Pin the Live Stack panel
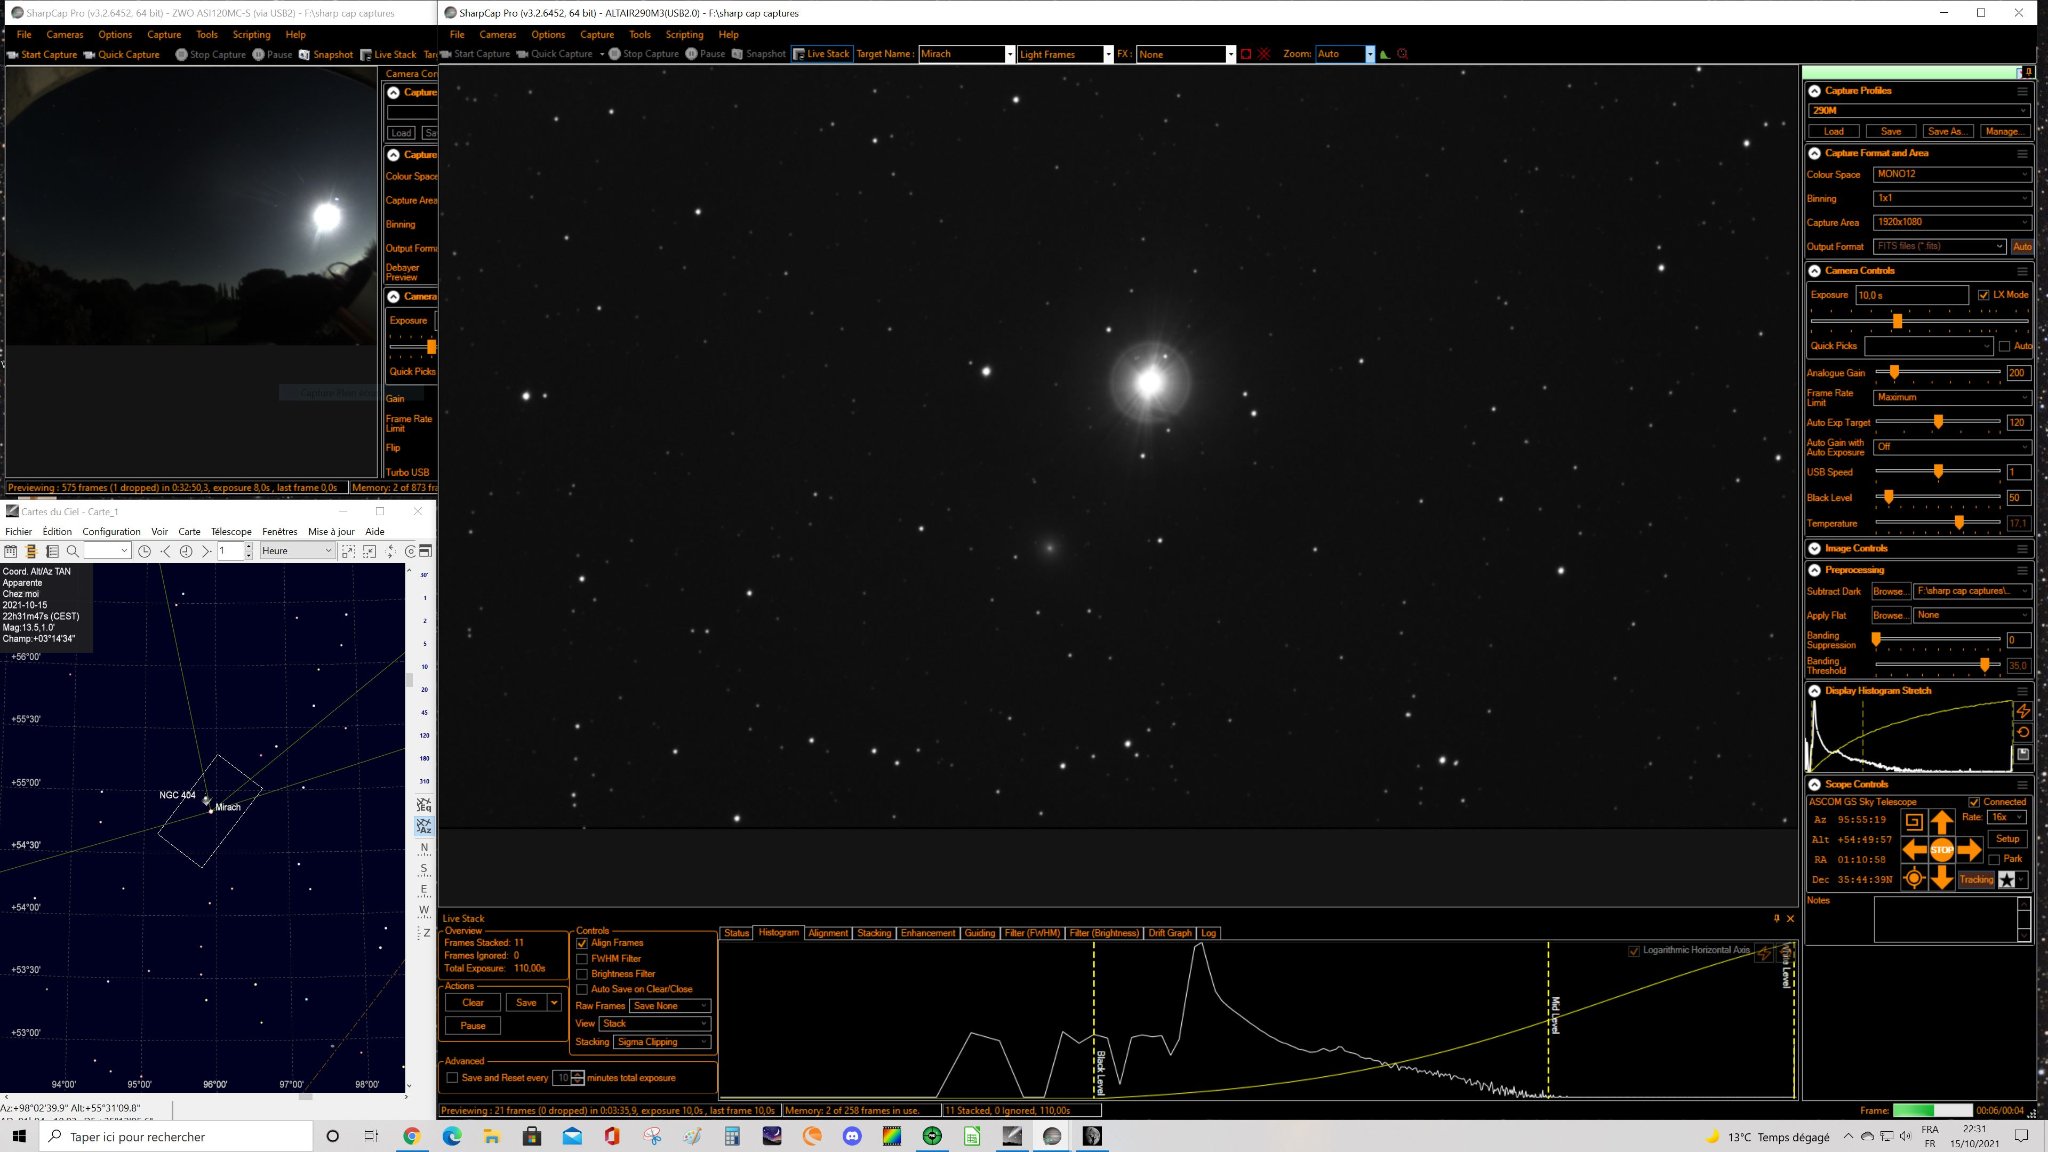This screenshot has width=2048, height=1152. tap(1776, 918)
